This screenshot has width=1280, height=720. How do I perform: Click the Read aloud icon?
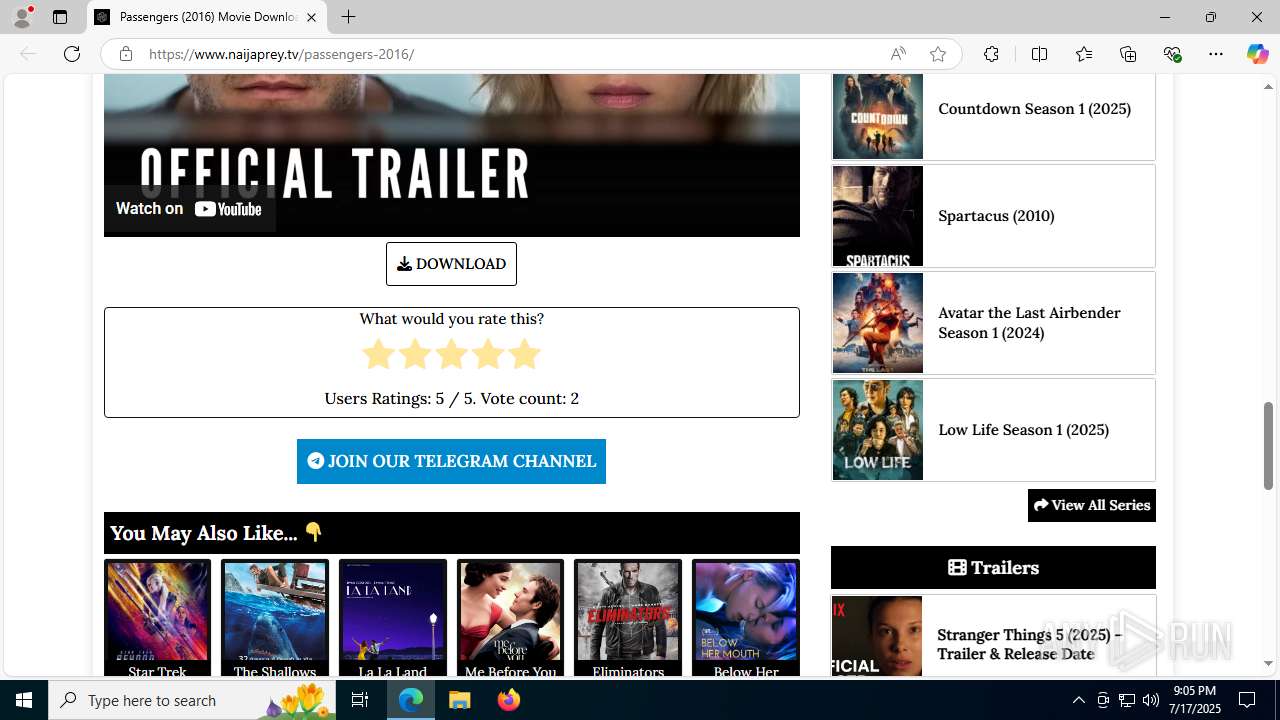(898, 54)
